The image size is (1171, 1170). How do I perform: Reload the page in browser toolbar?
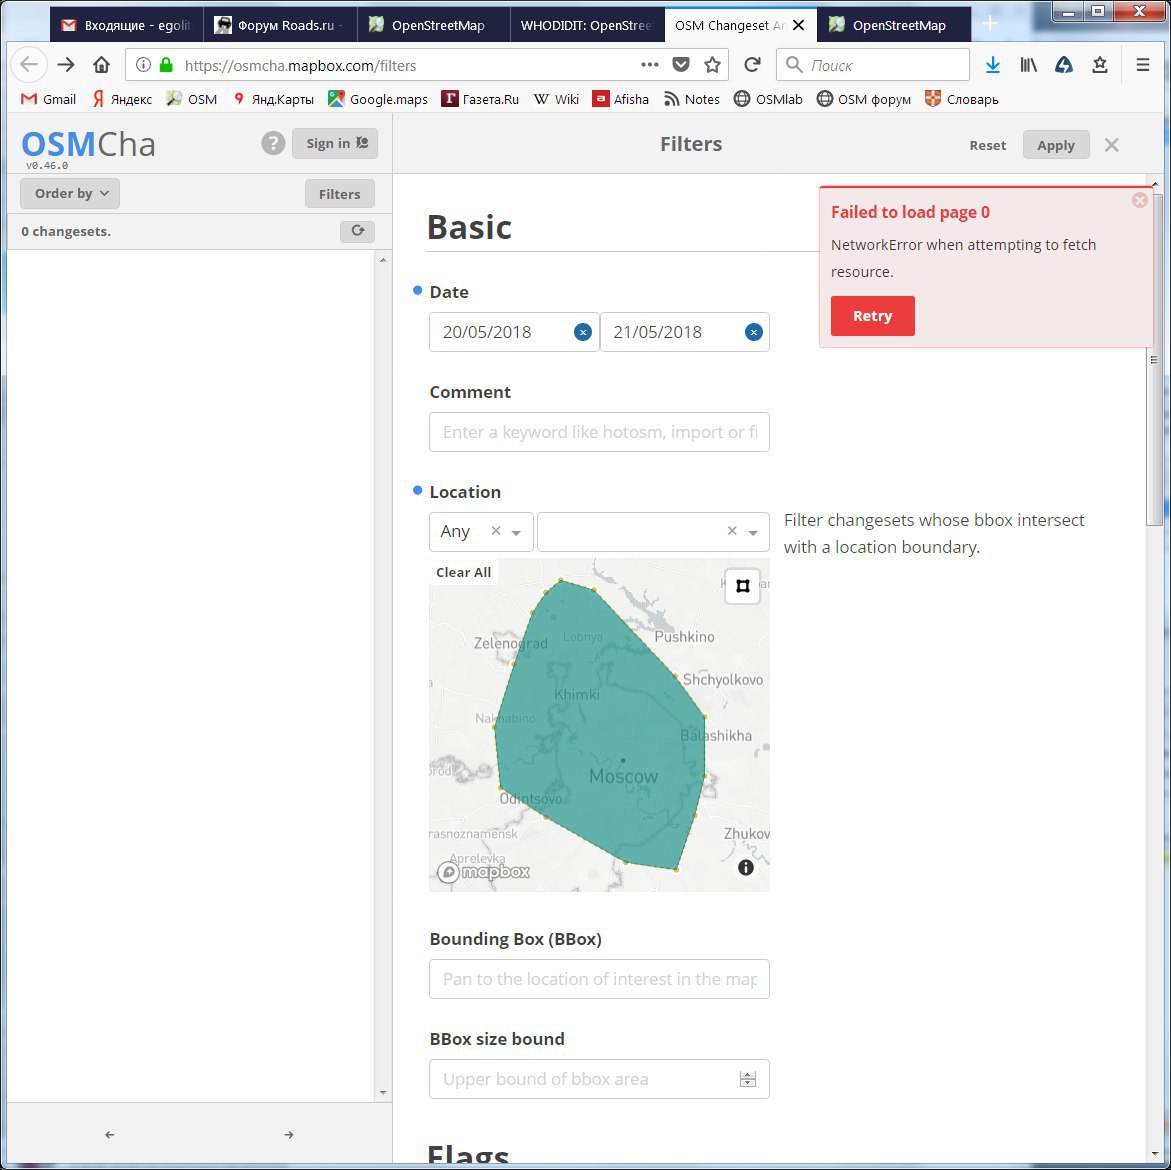click(752, 65)
